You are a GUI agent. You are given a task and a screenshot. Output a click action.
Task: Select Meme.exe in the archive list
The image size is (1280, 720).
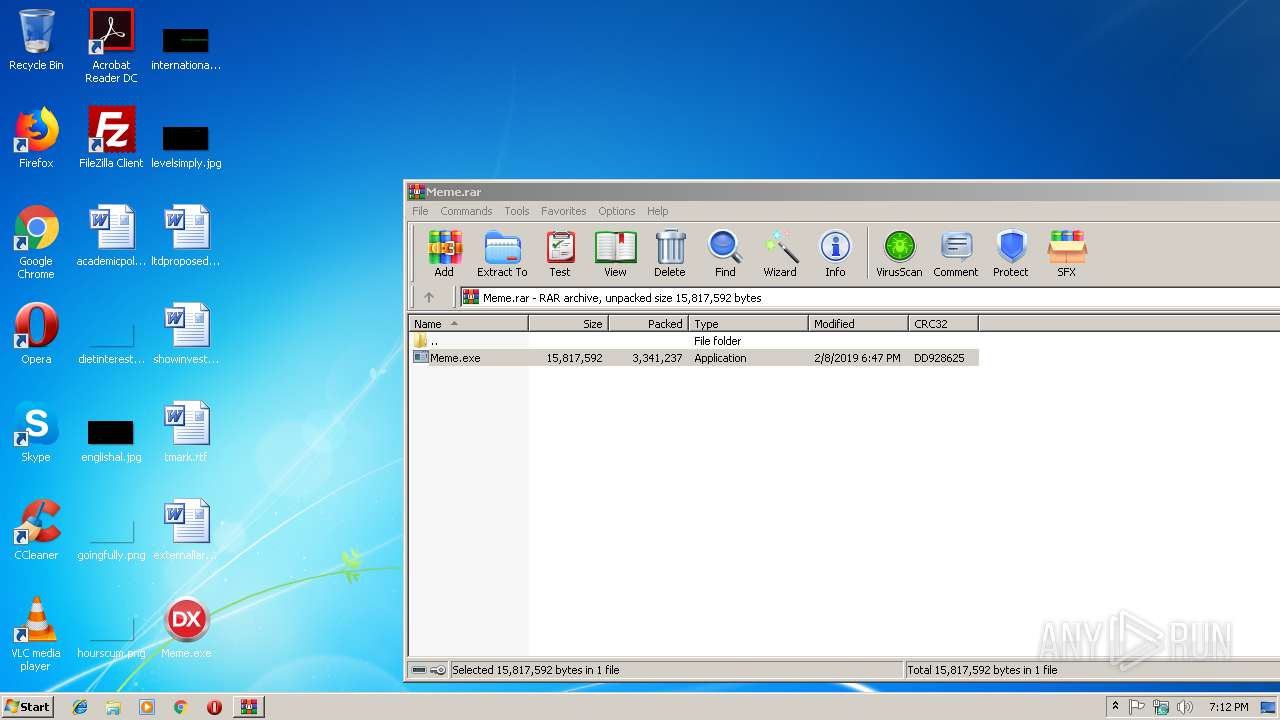693,358
